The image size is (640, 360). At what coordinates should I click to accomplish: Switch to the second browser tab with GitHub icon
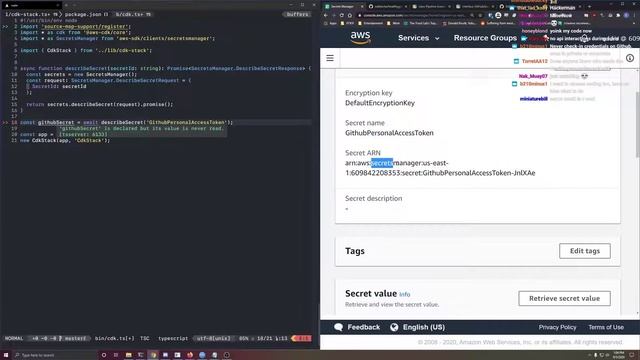pos(388,6)
